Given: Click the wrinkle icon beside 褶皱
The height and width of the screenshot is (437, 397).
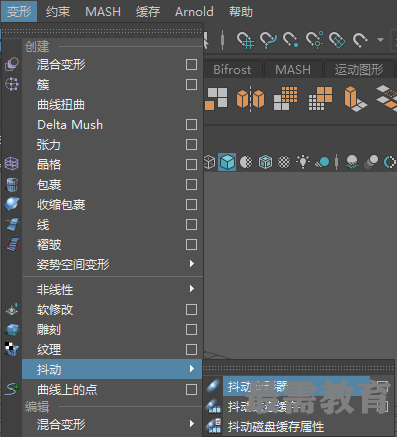Looking at the screenshot, I should coord(12,244).
